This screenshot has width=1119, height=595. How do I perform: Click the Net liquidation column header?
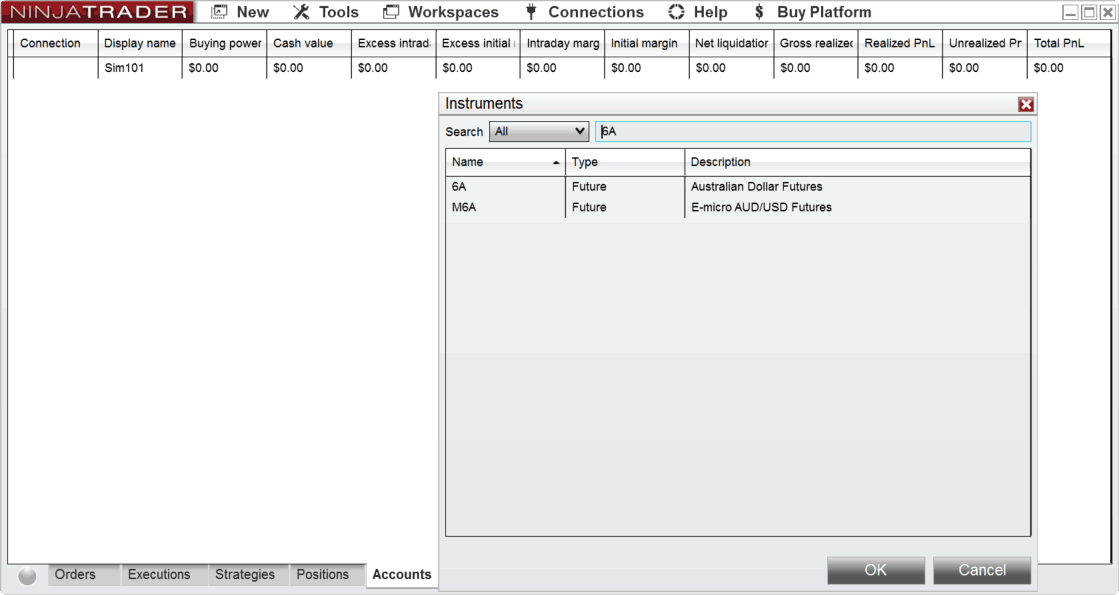pyautogui.click(x=731, y=44)
